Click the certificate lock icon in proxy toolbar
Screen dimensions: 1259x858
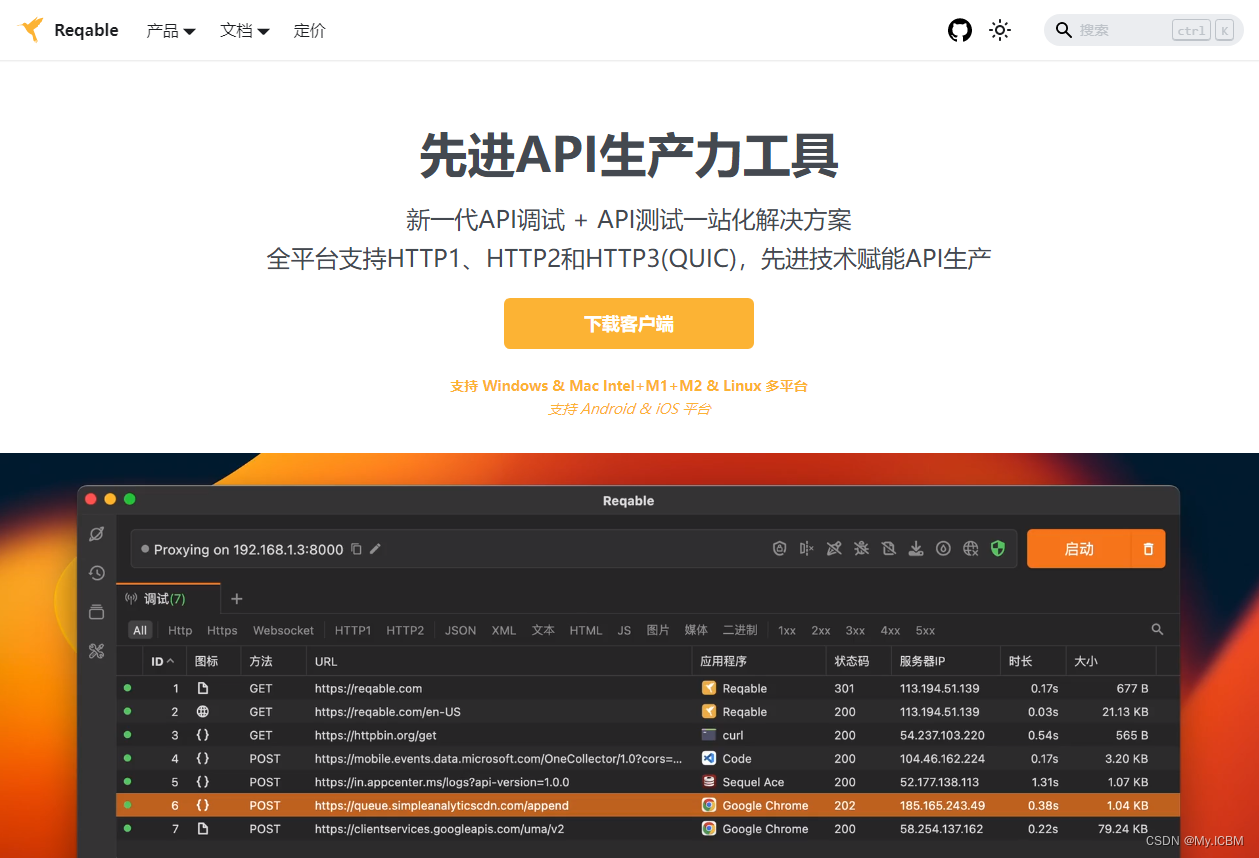(x=779, y=548)
